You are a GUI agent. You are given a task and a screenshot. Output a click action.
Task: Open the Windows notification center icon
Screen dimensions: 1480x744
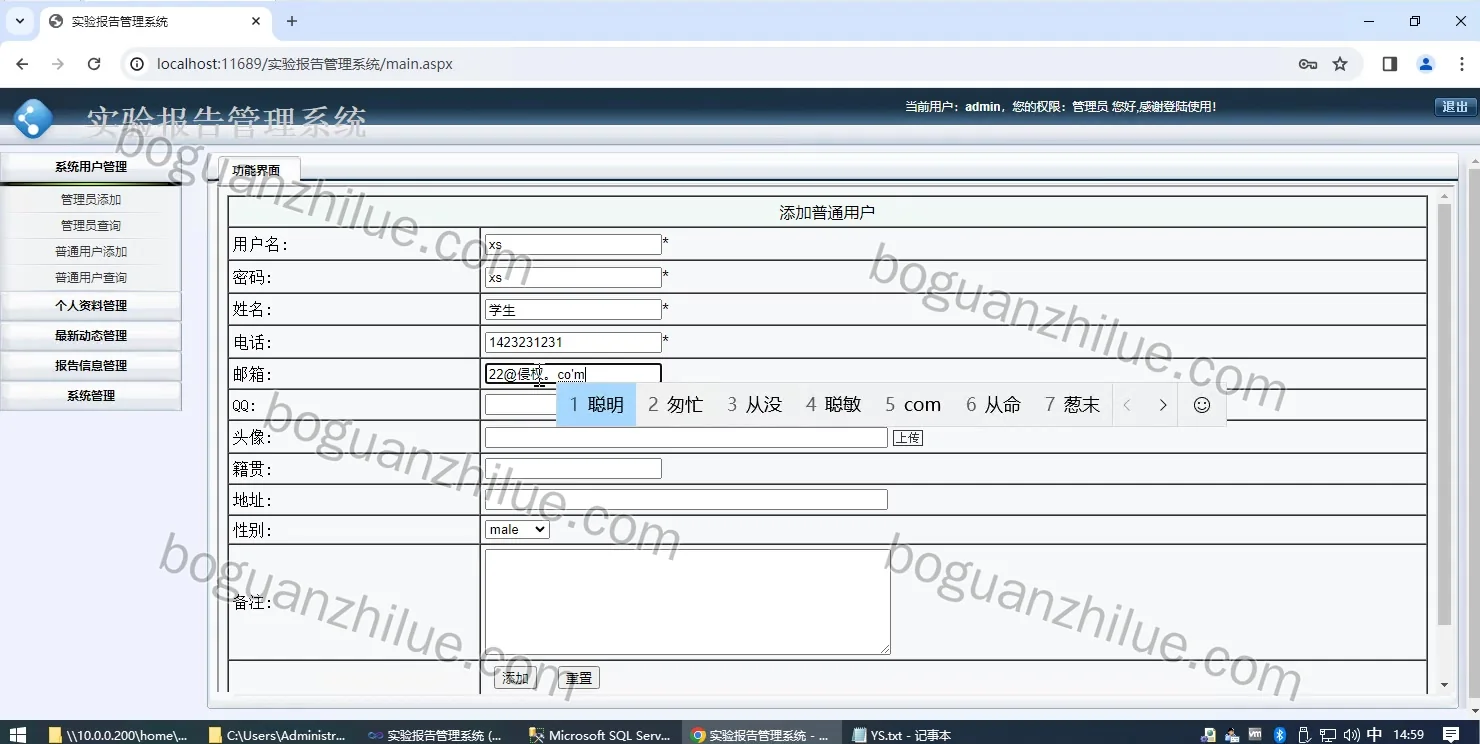[x=1451, y=735]
